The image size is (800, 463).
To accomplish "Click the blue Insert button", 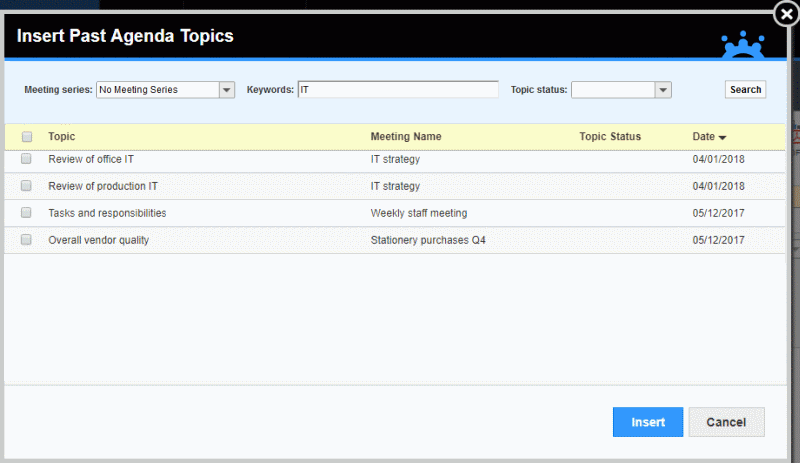I will tap(648, 422).
